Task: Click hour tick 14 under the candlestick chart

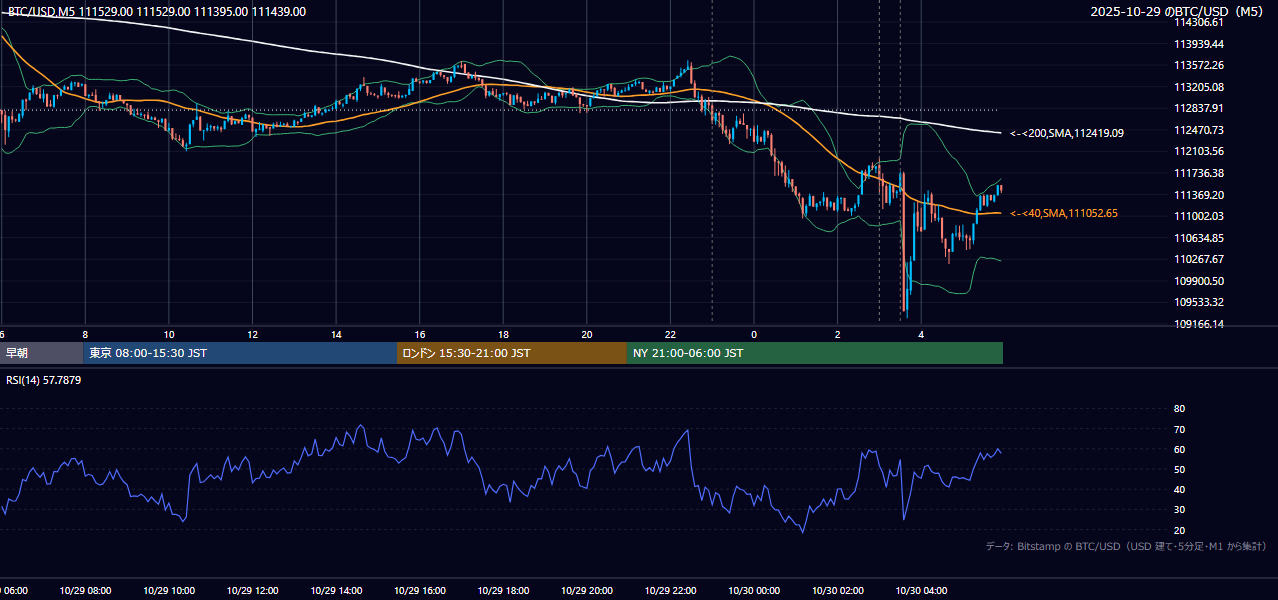Action: (336, 334)
